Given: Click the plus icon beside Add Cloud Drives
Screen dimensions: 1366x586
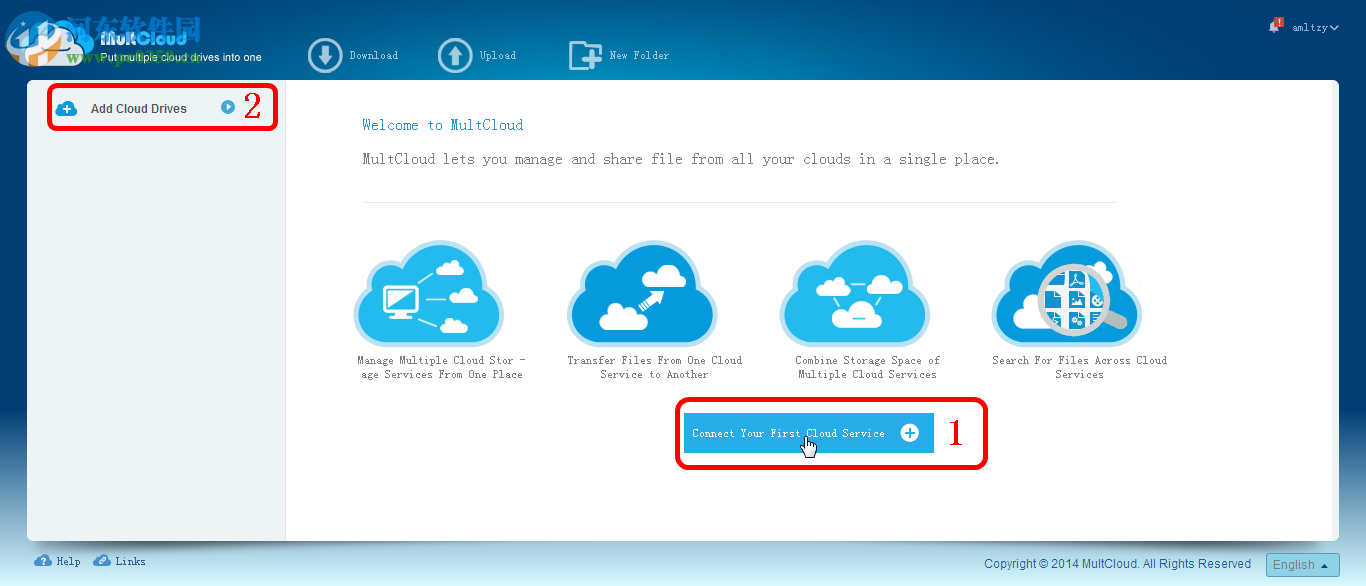Looking at the screenshot, I should pos(67,108).
